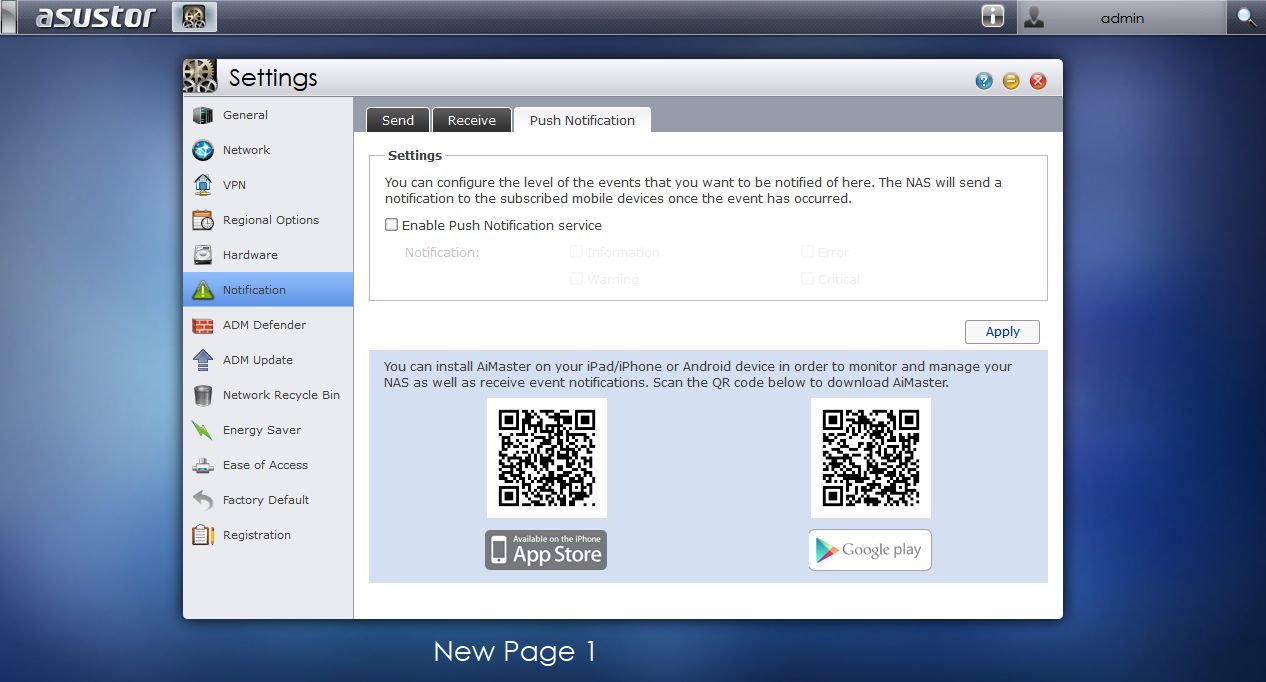Screen dimensions: 1266x682
Task: Select the Push Notification tab
Action: (582, 120)
